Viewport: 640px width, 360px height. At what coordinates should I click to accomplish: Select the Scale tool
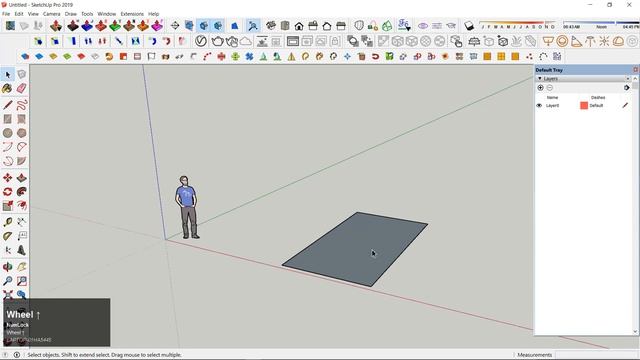pyautogui.click(x=7, y=206)
